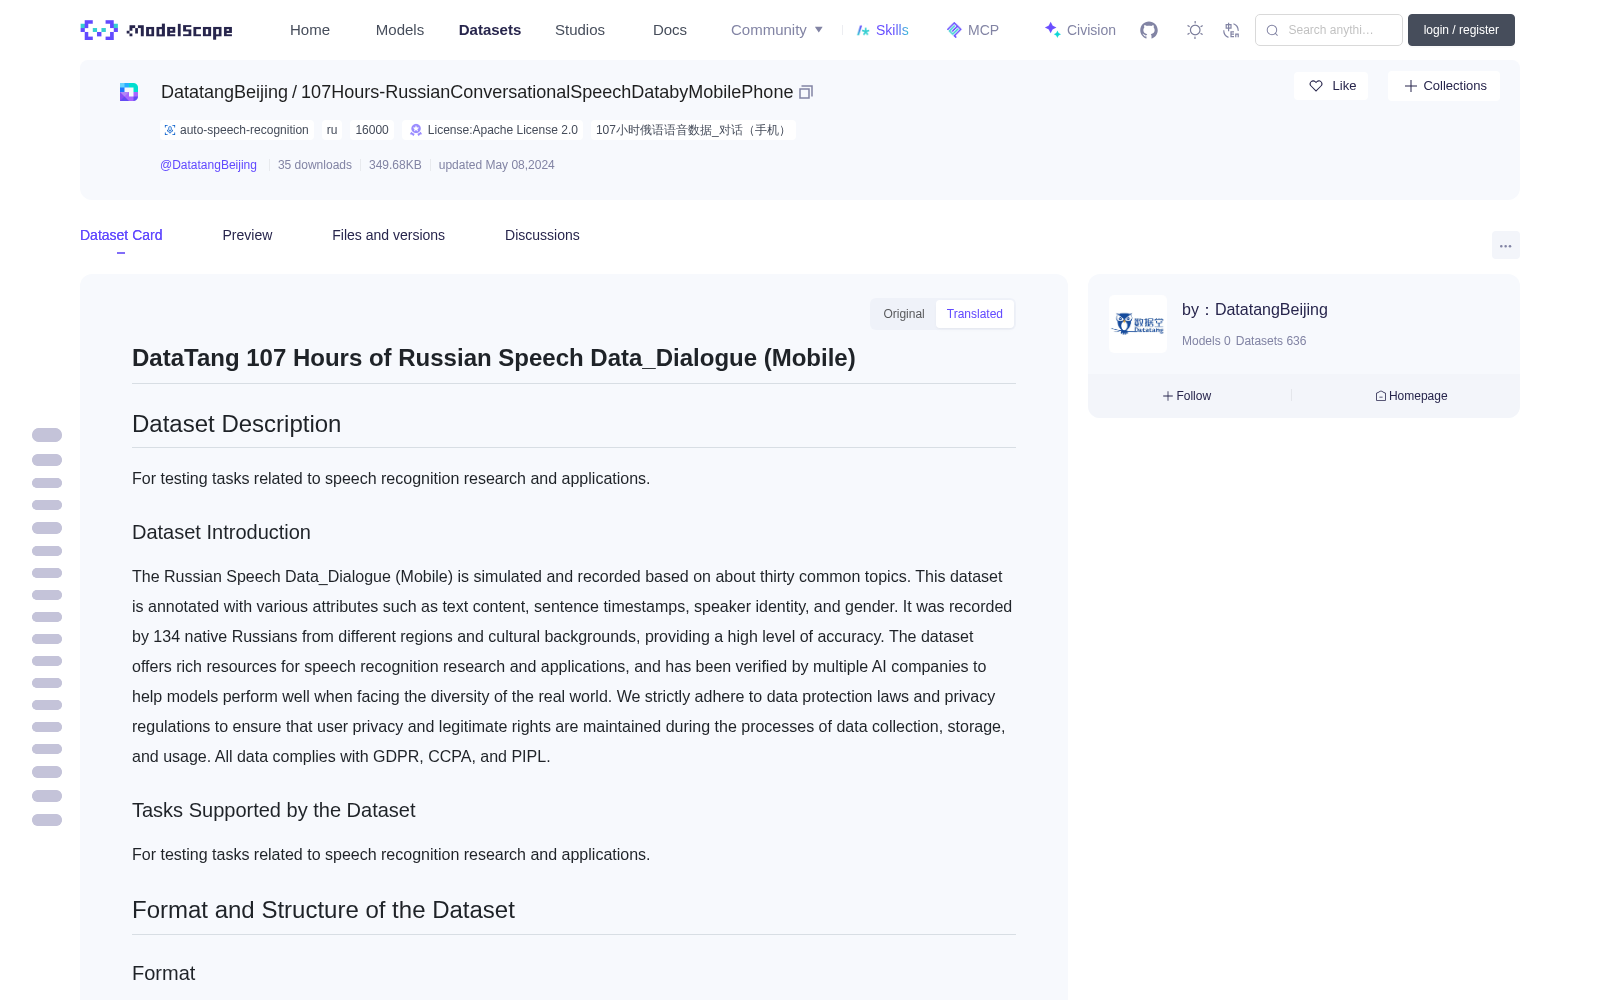The height and width of the screenshot is (1000, 1600).
Task: Click the '16000' tag
Action: point(372,130)
